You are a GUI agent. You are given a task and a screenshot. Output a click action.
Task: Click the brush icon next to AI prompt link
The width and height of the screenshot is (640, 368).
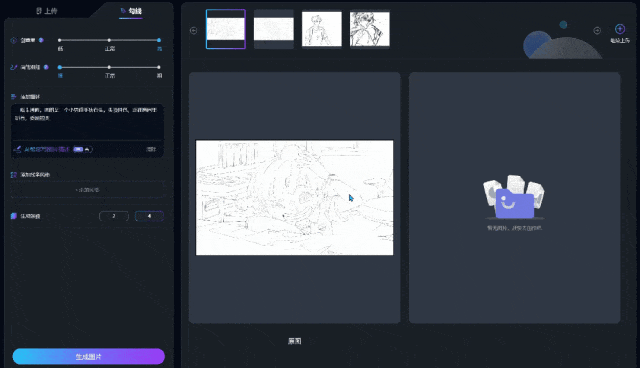(17, 149)
